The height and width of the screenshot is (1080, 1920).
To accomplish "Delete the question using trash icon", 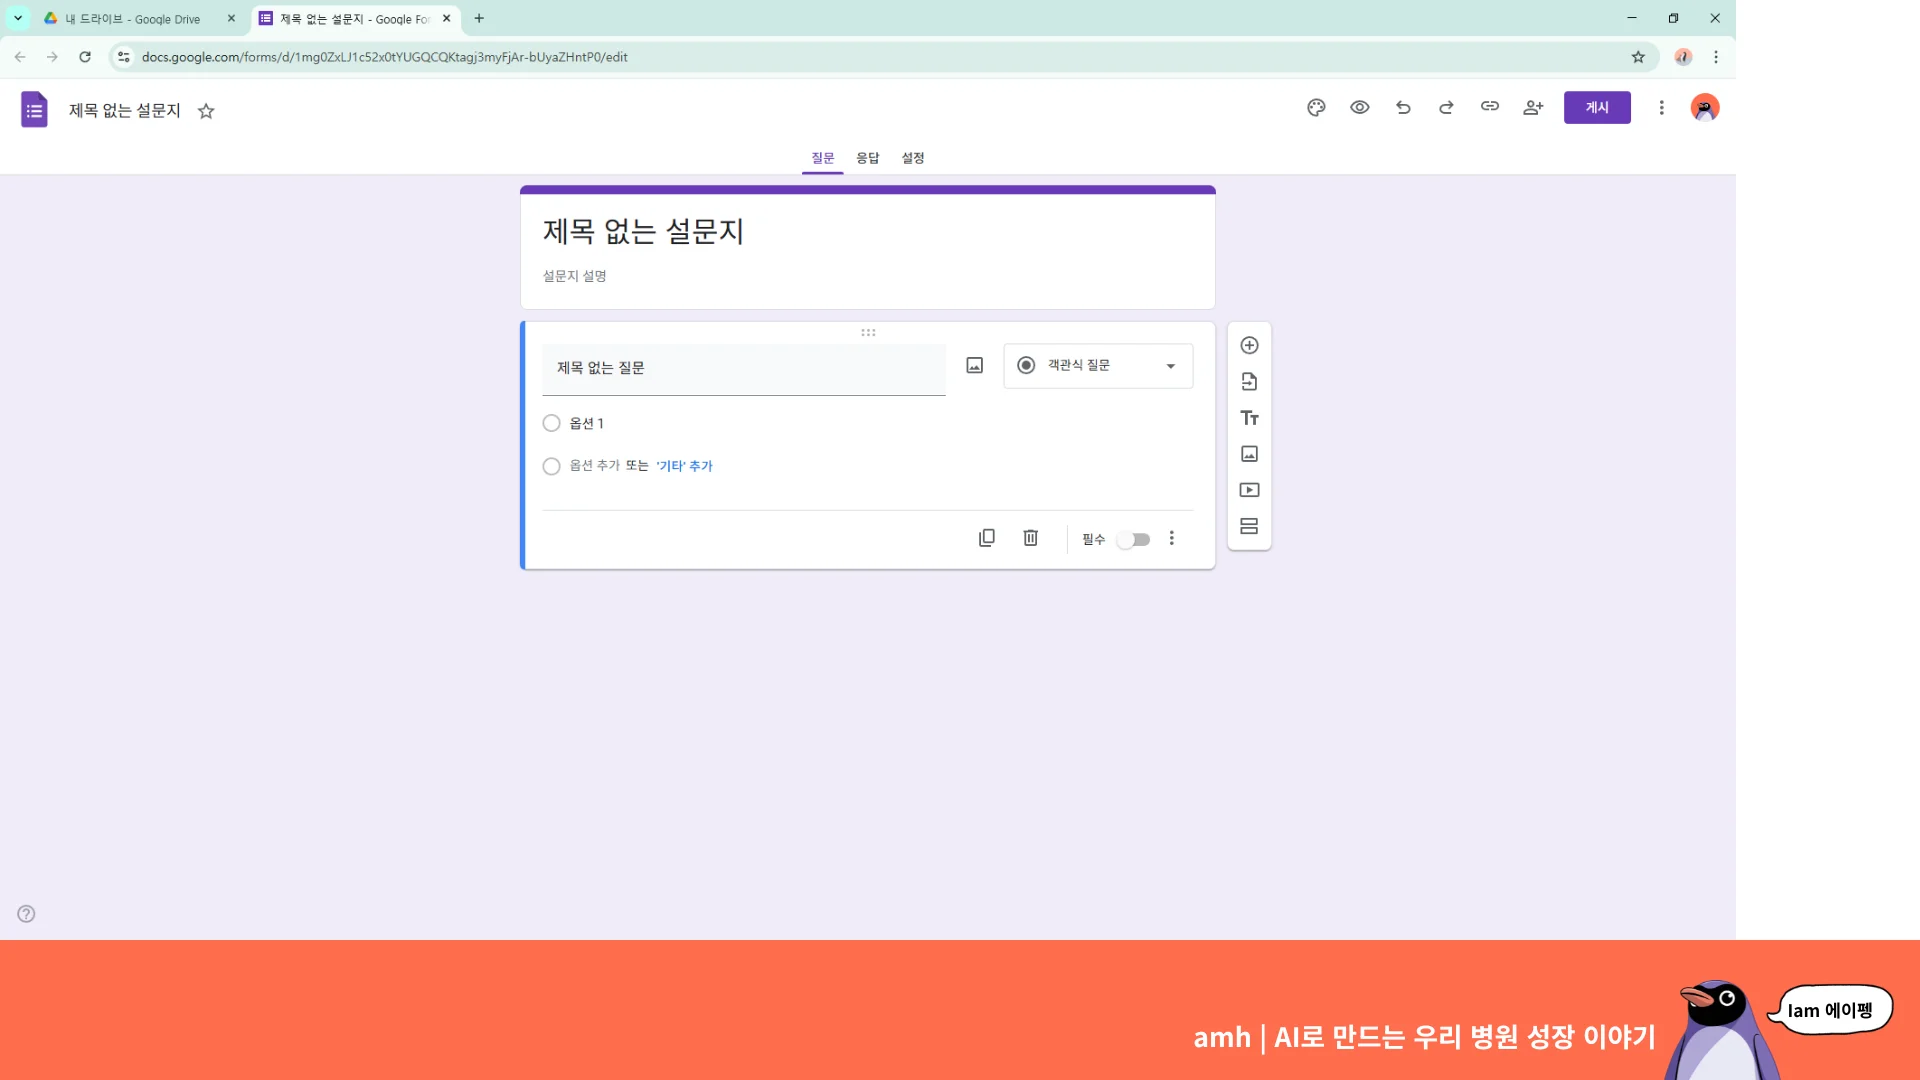I will pyautogui.click(x=1030, y=537).
